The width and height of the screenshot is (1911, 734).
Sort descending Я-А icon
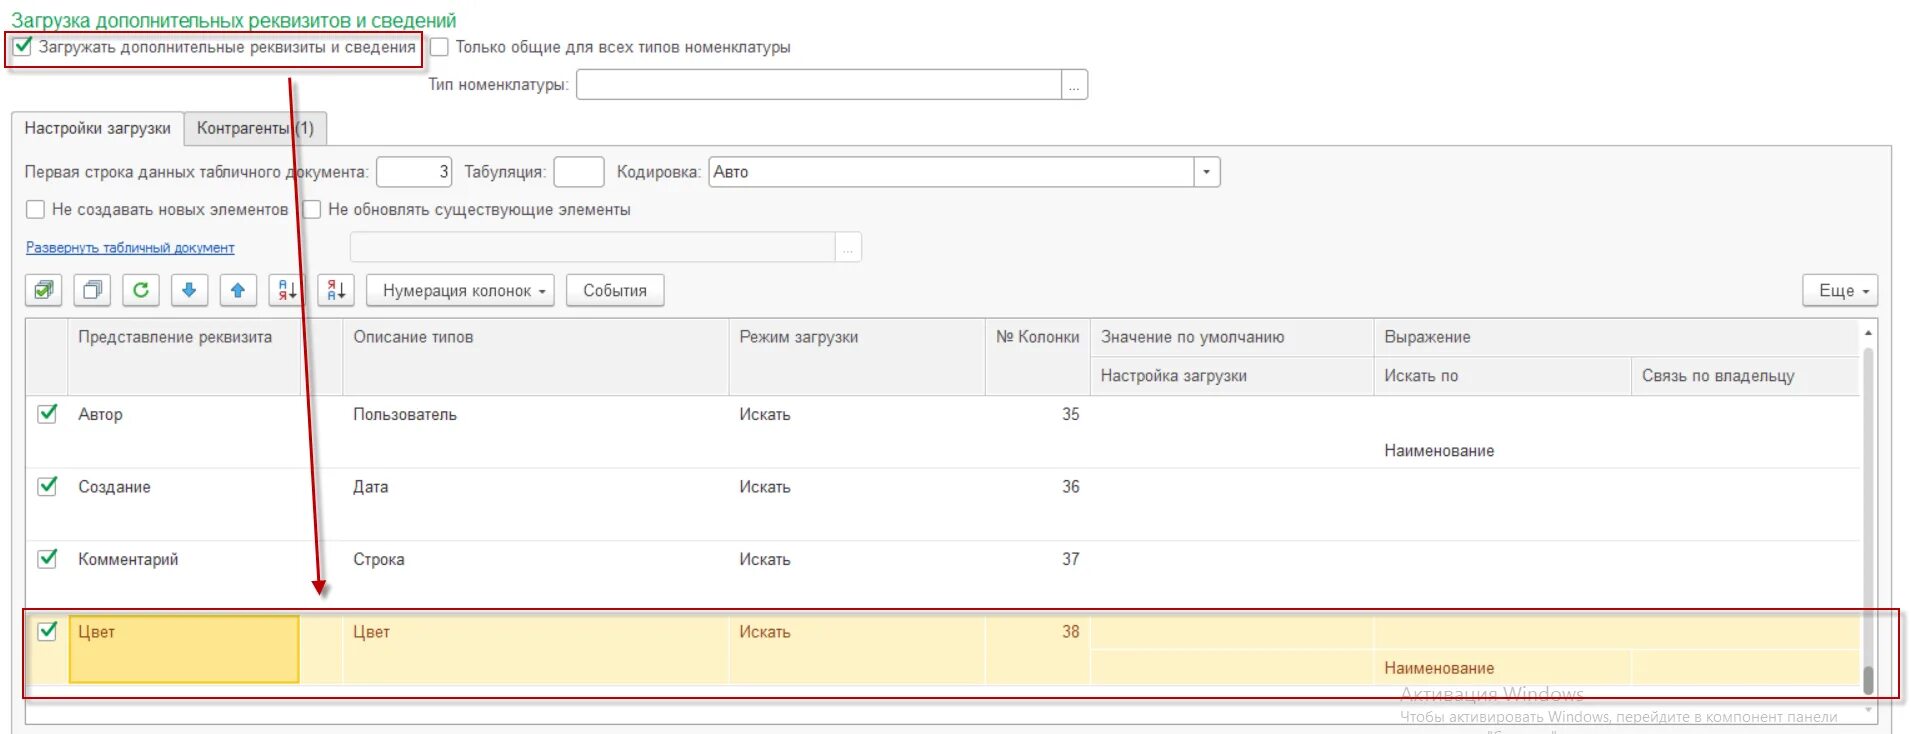click(x=336, y=290)
